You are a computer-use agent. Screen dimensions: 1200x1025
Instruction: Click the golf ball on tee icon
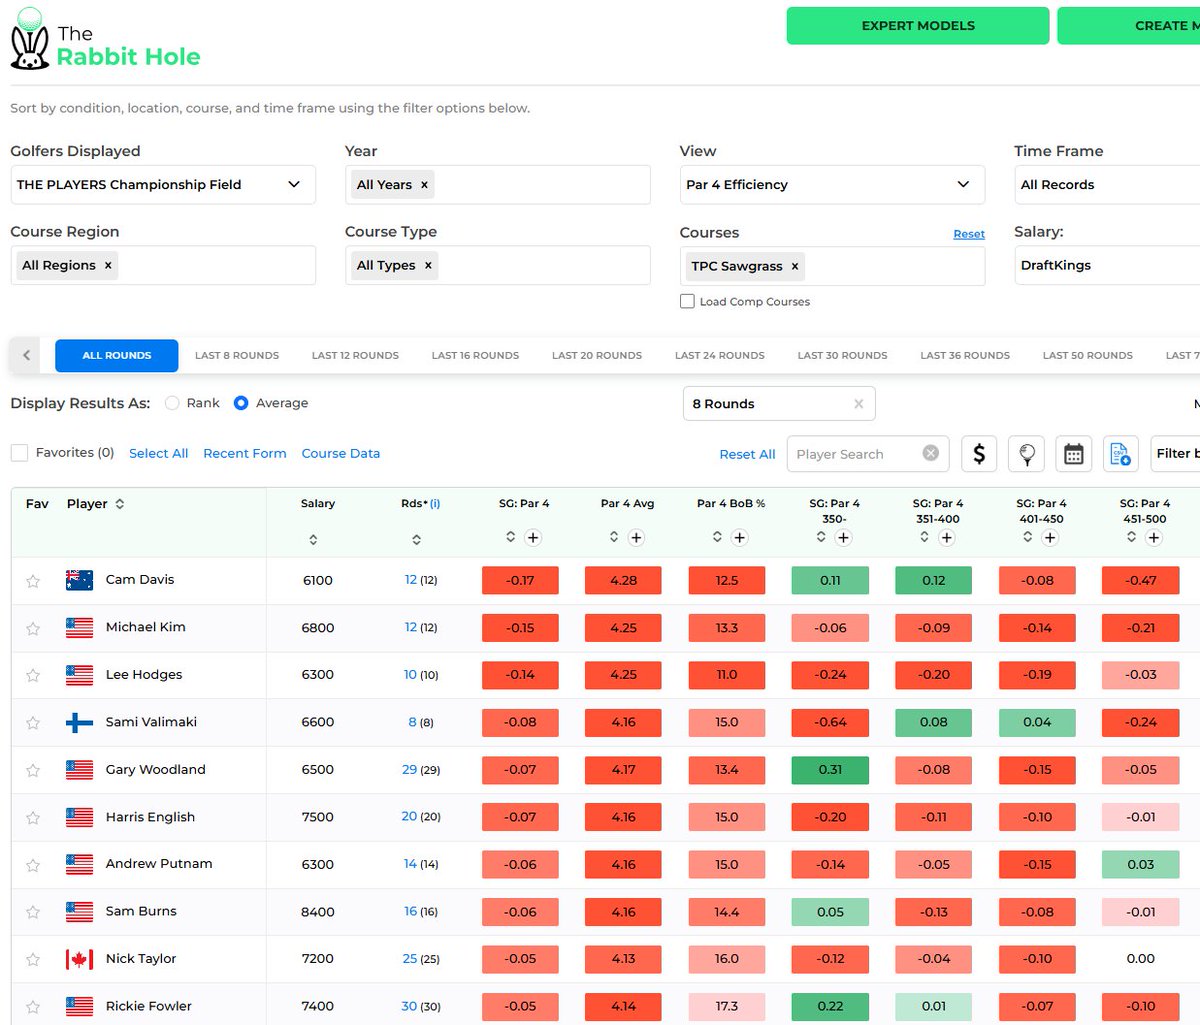(x=1026, y=454)
